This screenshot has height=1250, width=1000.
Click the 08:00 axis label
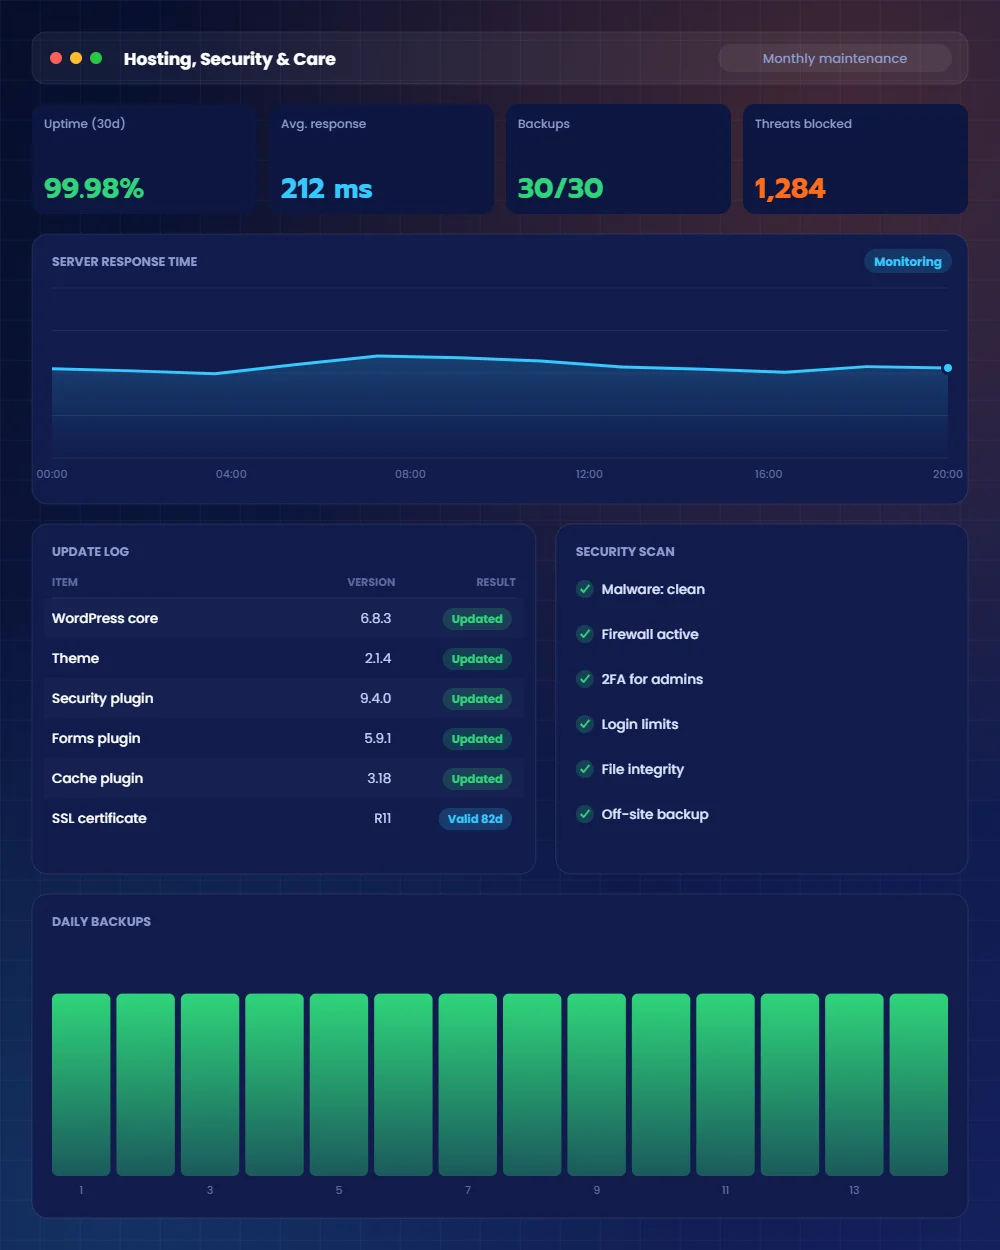410,474
